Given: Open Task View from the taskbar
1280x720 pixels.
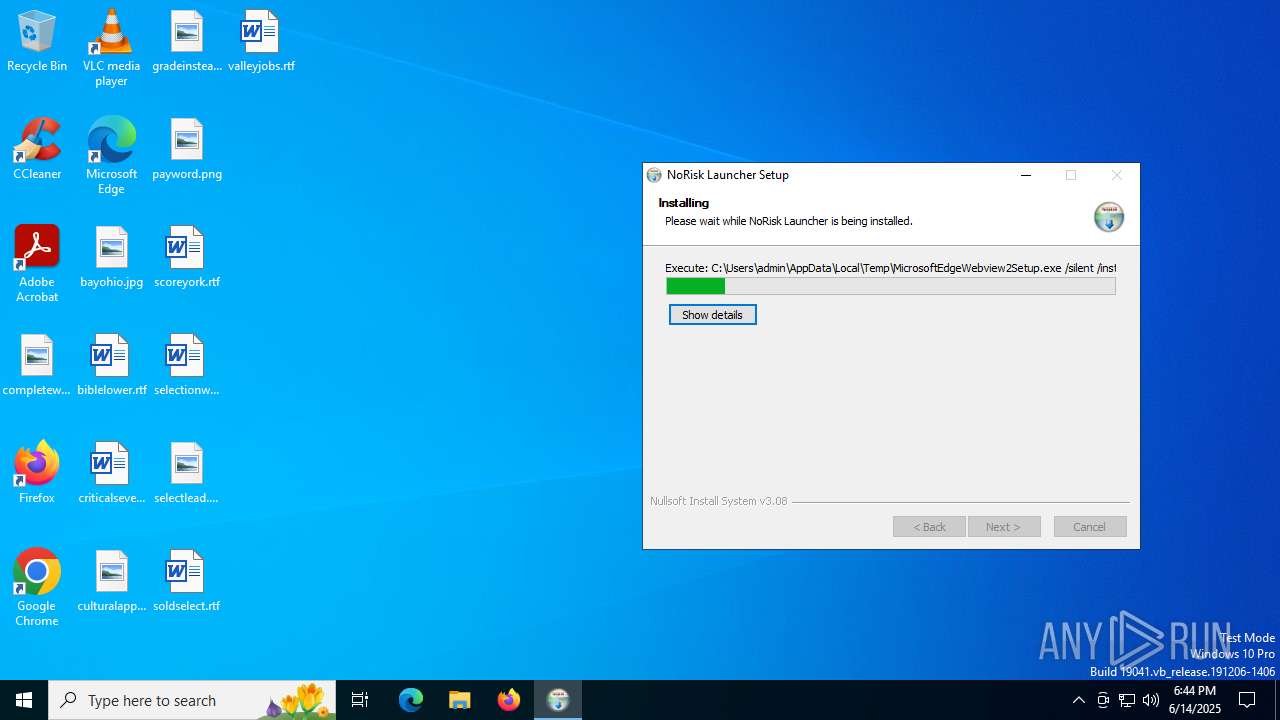Looking at the screenshot, I should pyautogui.click(x=360, y=700).
